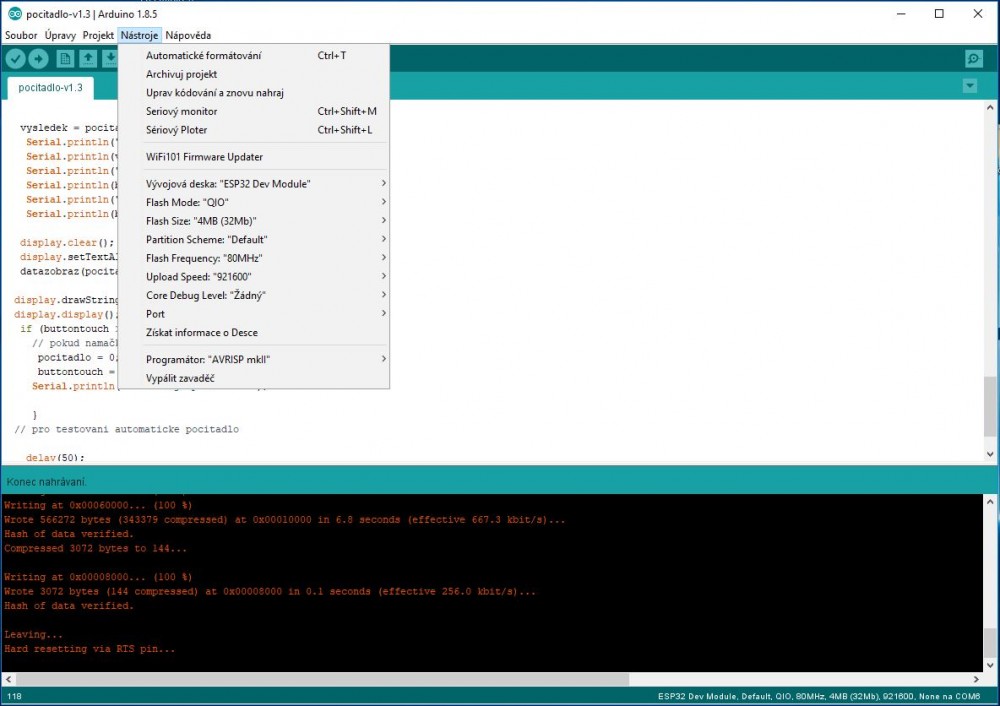The width and height of the screenshot is (1000, 706).
Task: Open Serial Monitor magnifier icon at right
Action: tap(973, 59)
